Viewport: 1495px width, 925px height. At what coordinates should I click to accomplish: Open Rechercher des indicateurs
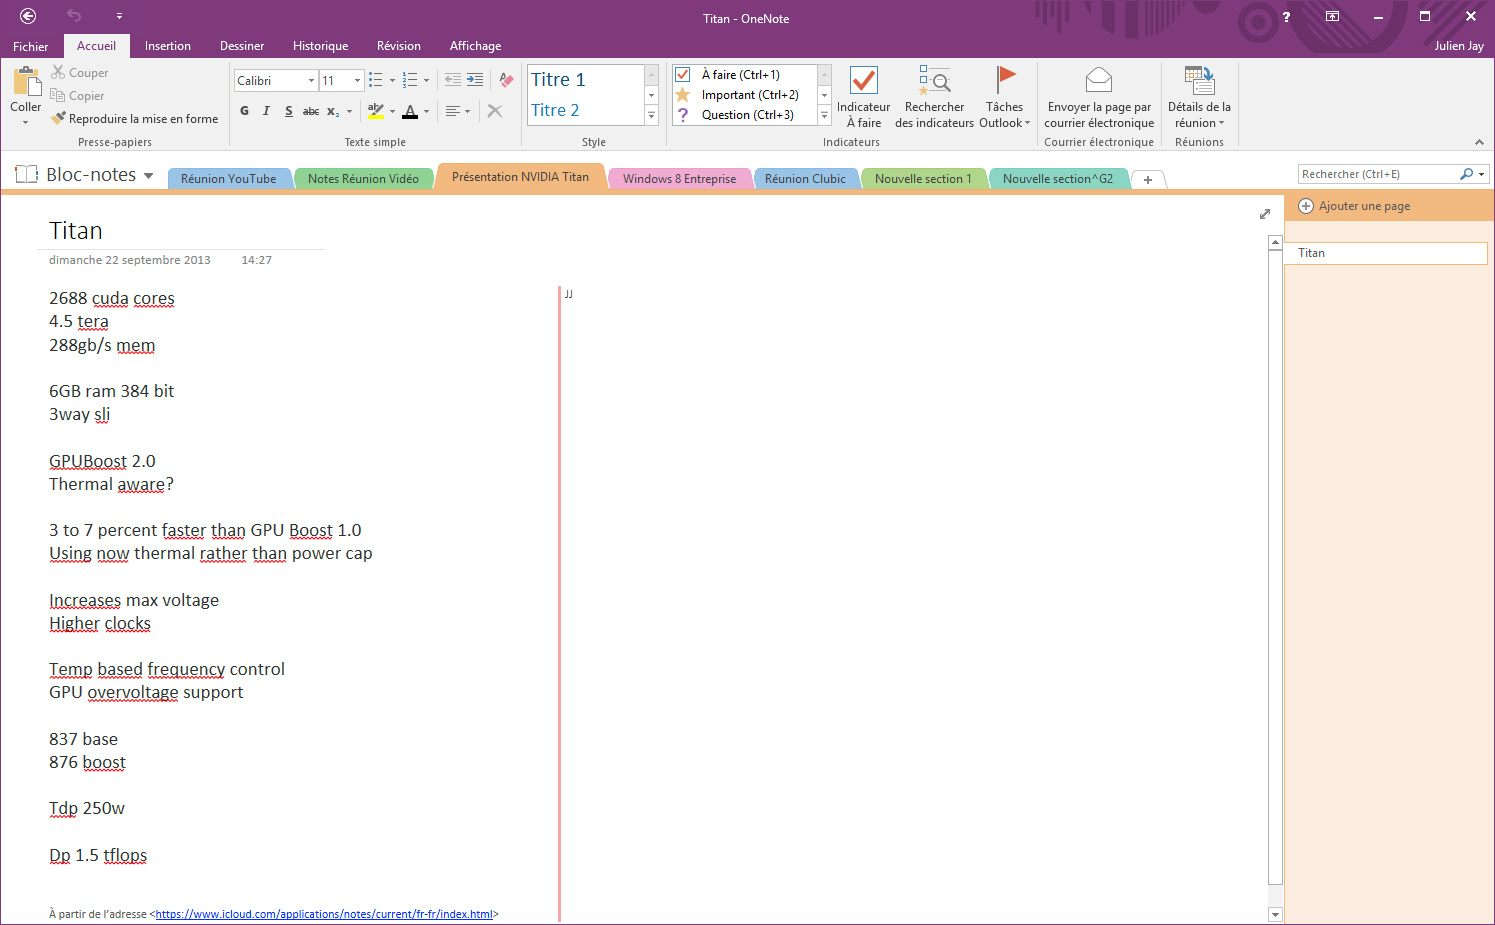tap(933, 95)
